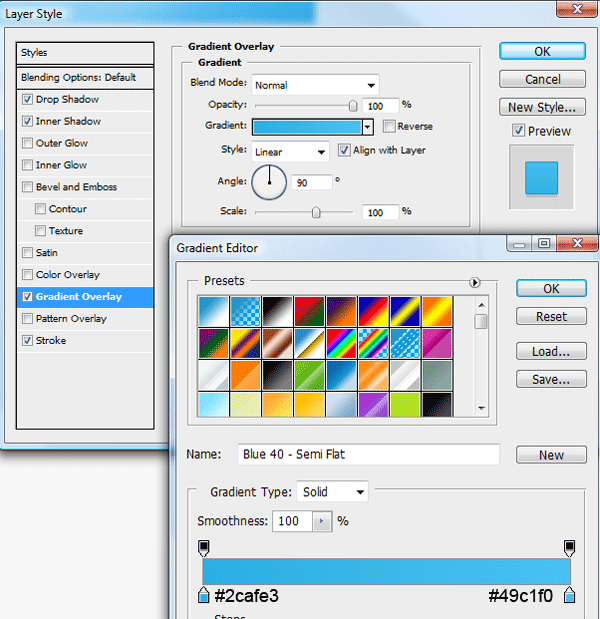This screenshot has height=619, width=600.
Task: Enable the Texture checkbox
Action: pyautogui.click(x=40, y=231)
